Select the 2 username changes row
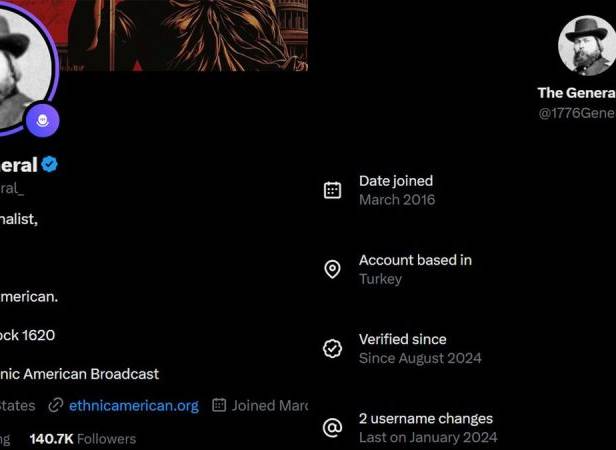The height and width of the screenshot is (450, 616). coord(410,428)
